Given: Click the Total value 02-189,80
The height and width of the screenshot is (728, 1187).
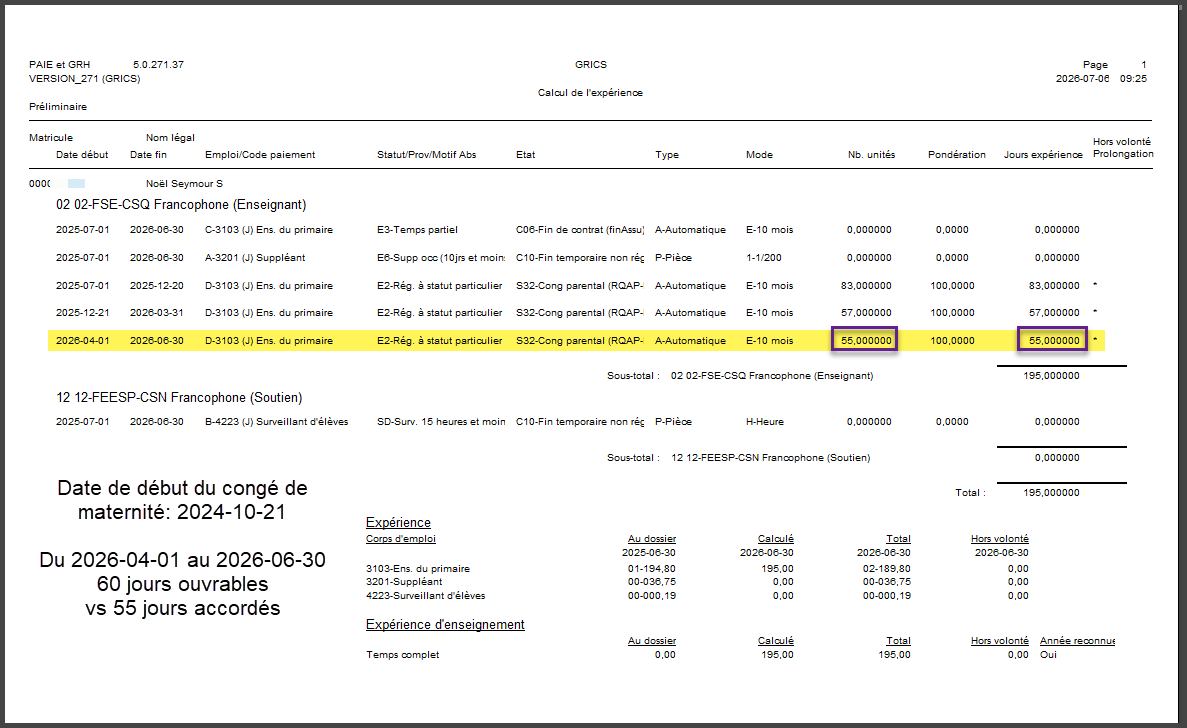Looking at the screenshot, I should [x=886, y=568].
